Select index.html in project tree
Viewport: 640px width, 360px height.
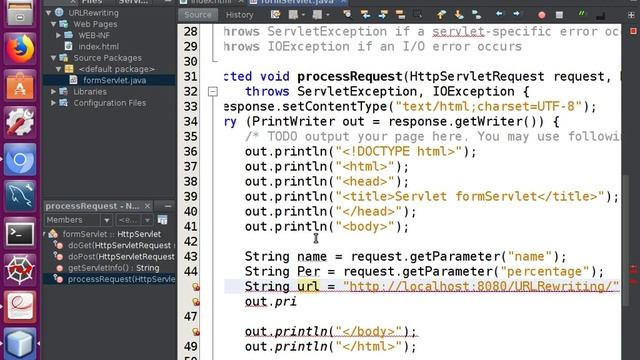98,47
